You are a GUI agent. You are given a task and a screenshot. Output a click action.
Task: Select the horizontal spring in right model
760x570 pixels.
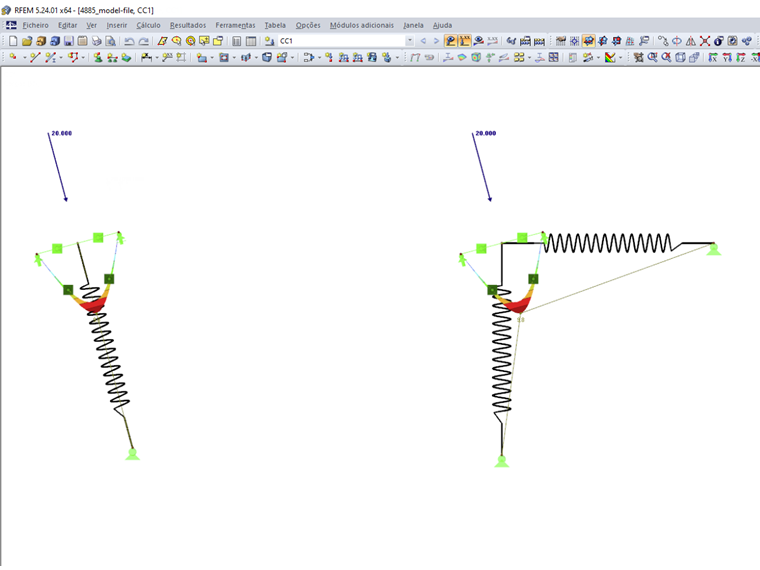(608, 243)
